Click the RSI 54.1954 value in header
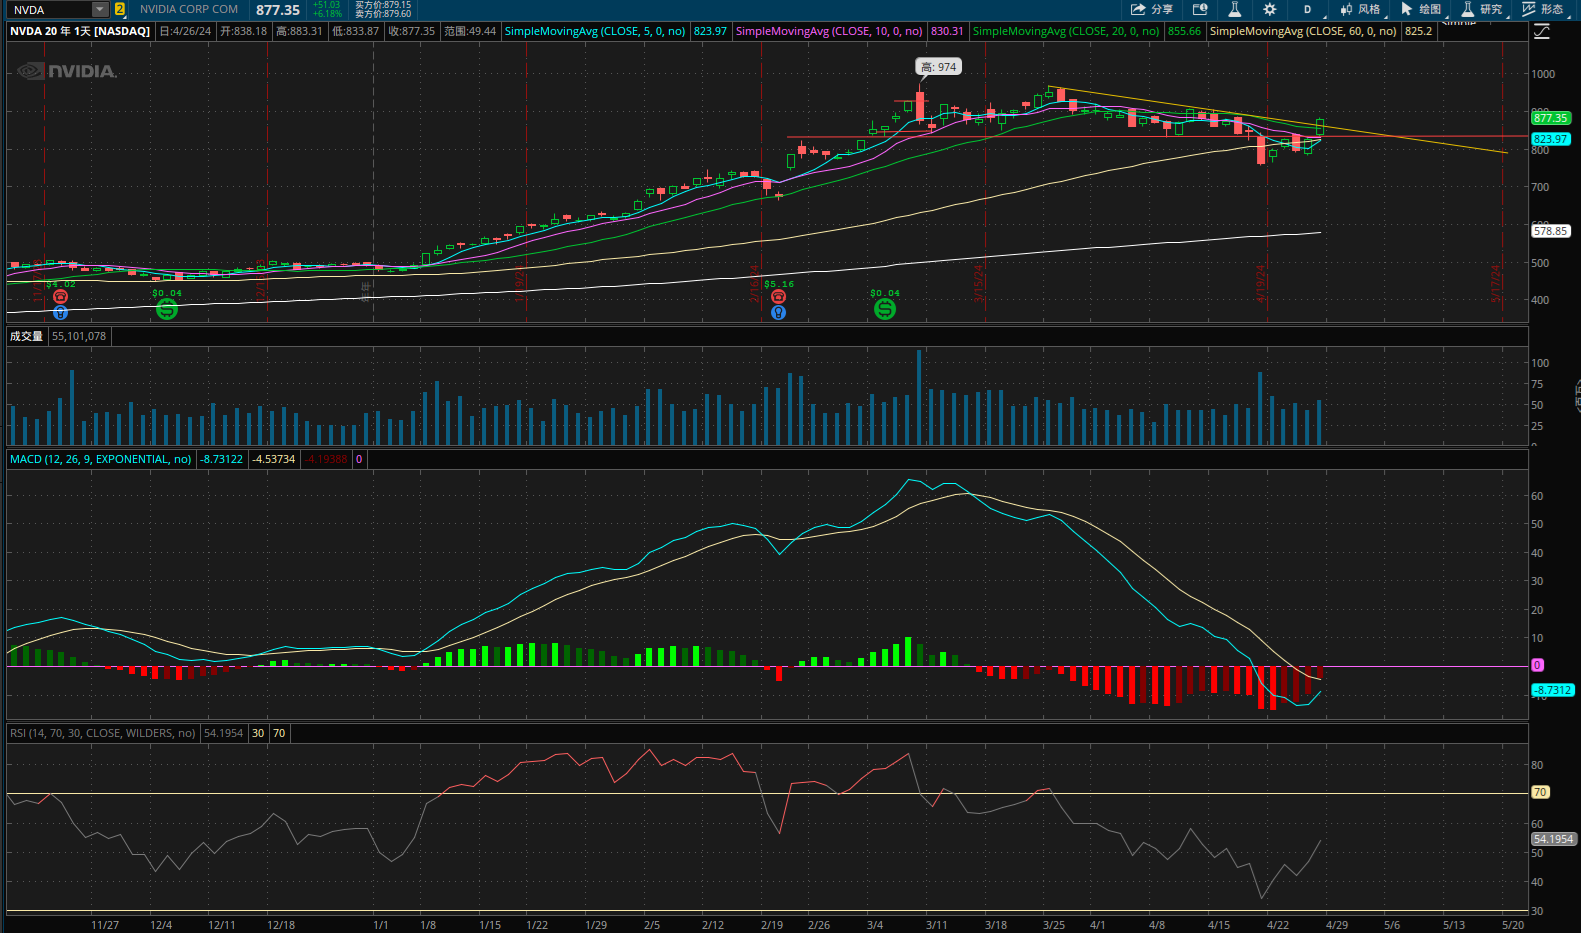This screenshot has height=933, width=1581. (x=224, y=733)
